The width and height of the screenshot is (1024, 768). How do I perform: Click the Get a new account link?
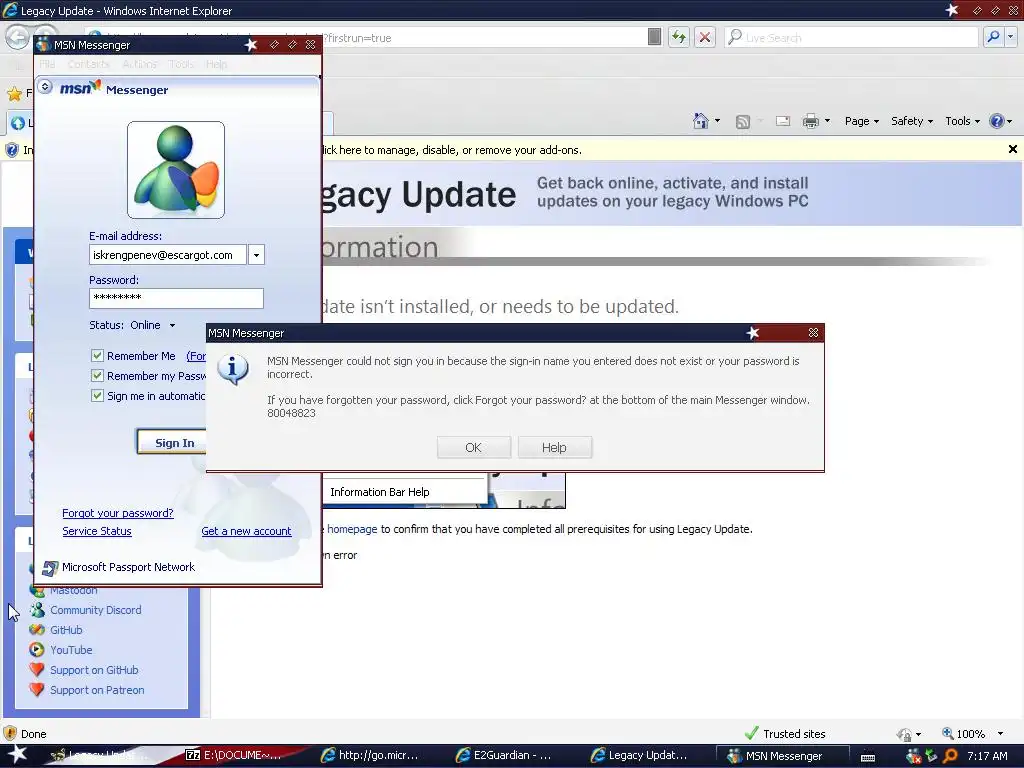(x=246, y=532)
